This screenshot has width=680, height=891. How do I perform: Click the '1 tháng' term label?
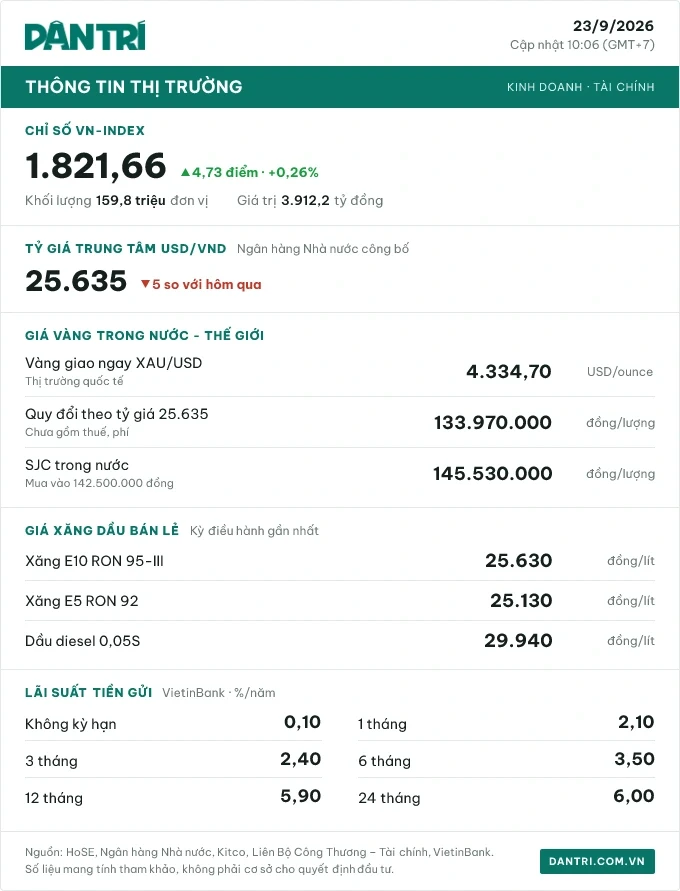point(382,725)
